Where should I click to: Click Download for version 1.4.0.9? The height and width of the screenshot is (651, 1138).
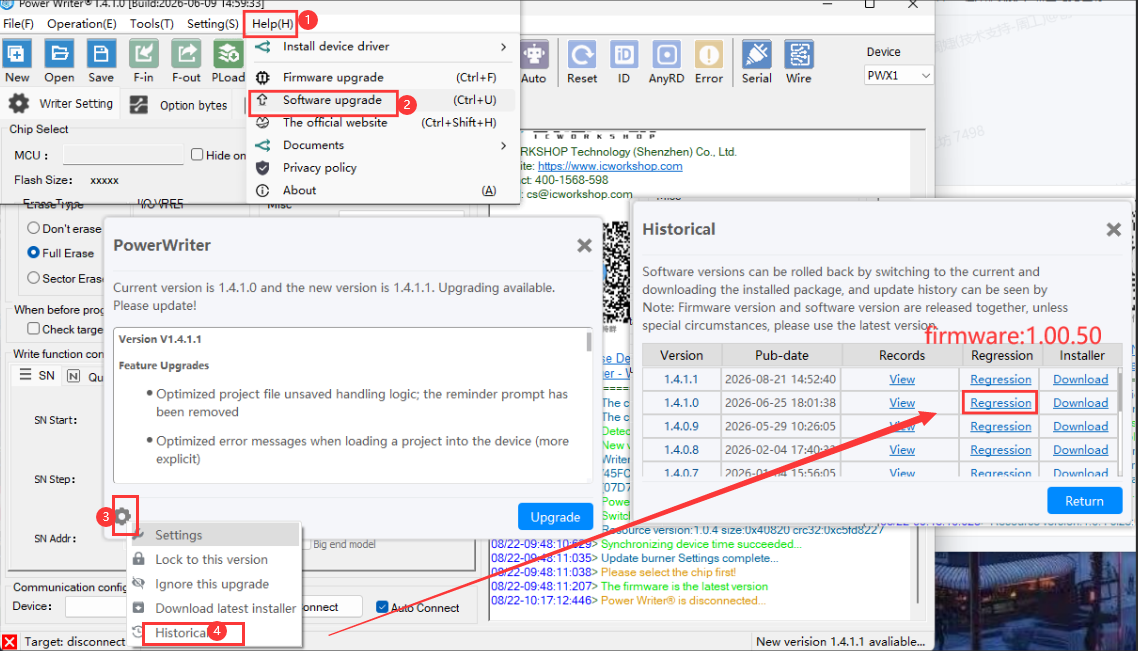[1081, 427]
